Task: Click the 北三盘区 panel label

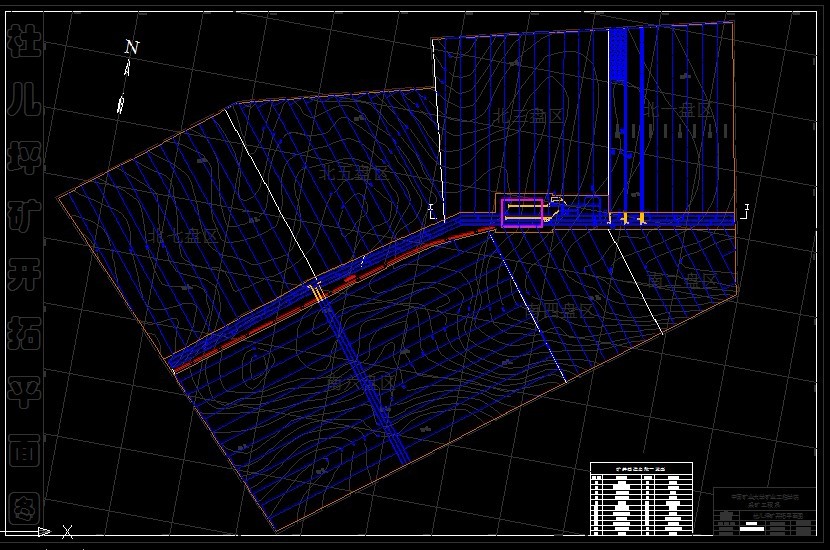Action: coord(528,116)
